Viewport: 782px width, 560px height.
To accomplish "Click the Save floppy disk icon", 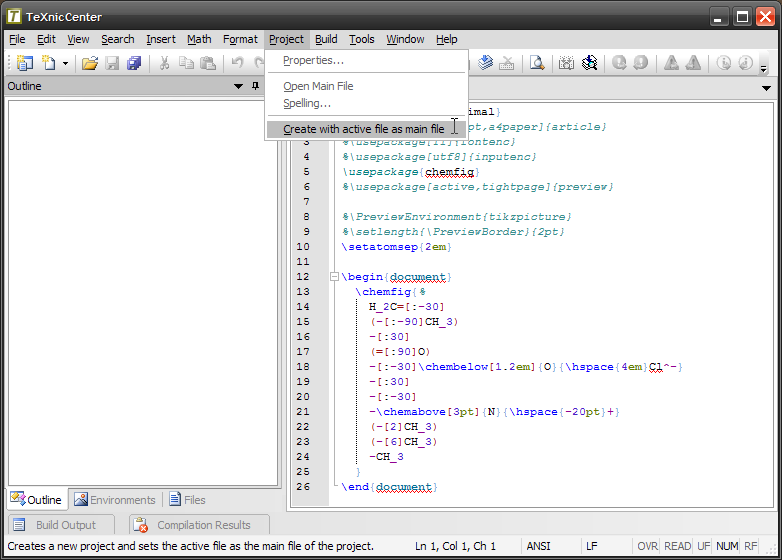I will coord(112,63).
